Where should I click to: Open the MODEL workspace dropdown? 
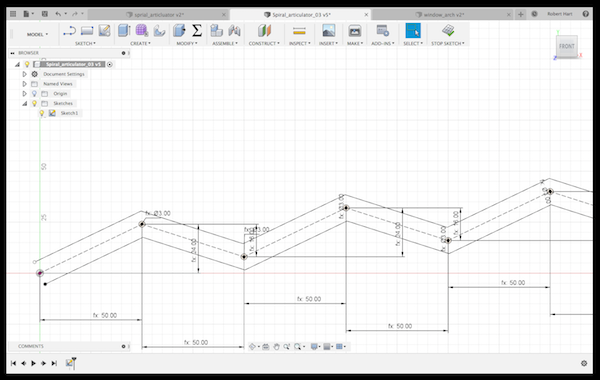37,34
